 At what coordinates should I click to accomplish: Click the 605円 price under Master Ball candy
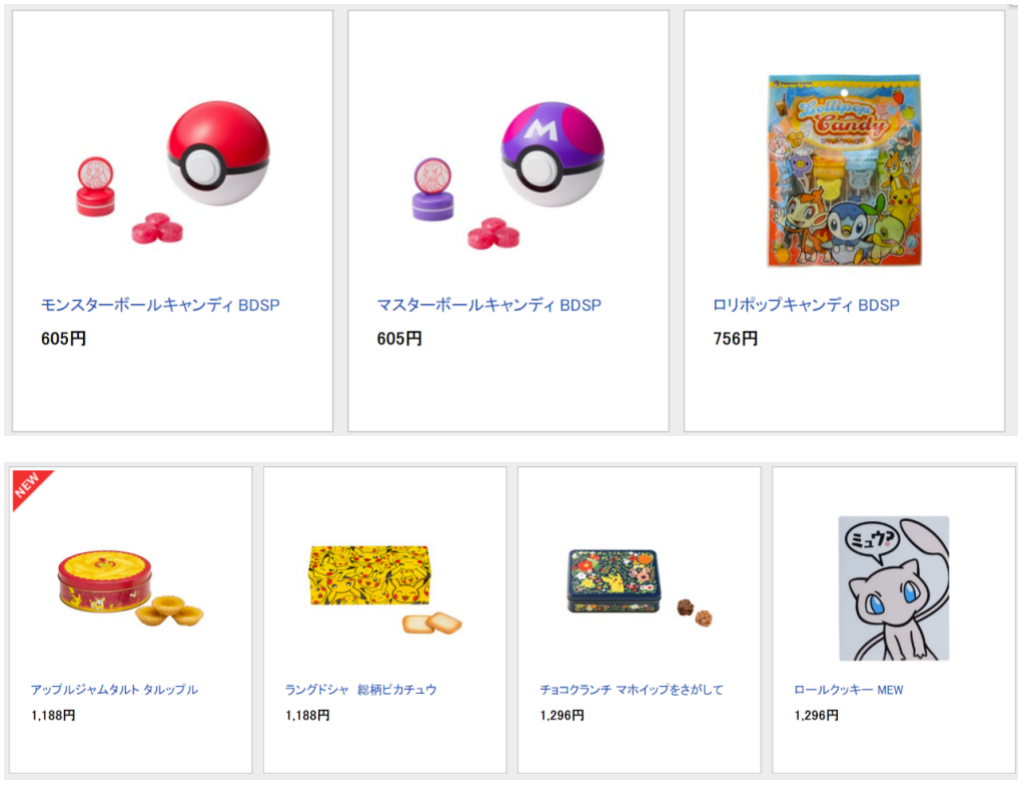click(398, 339)
